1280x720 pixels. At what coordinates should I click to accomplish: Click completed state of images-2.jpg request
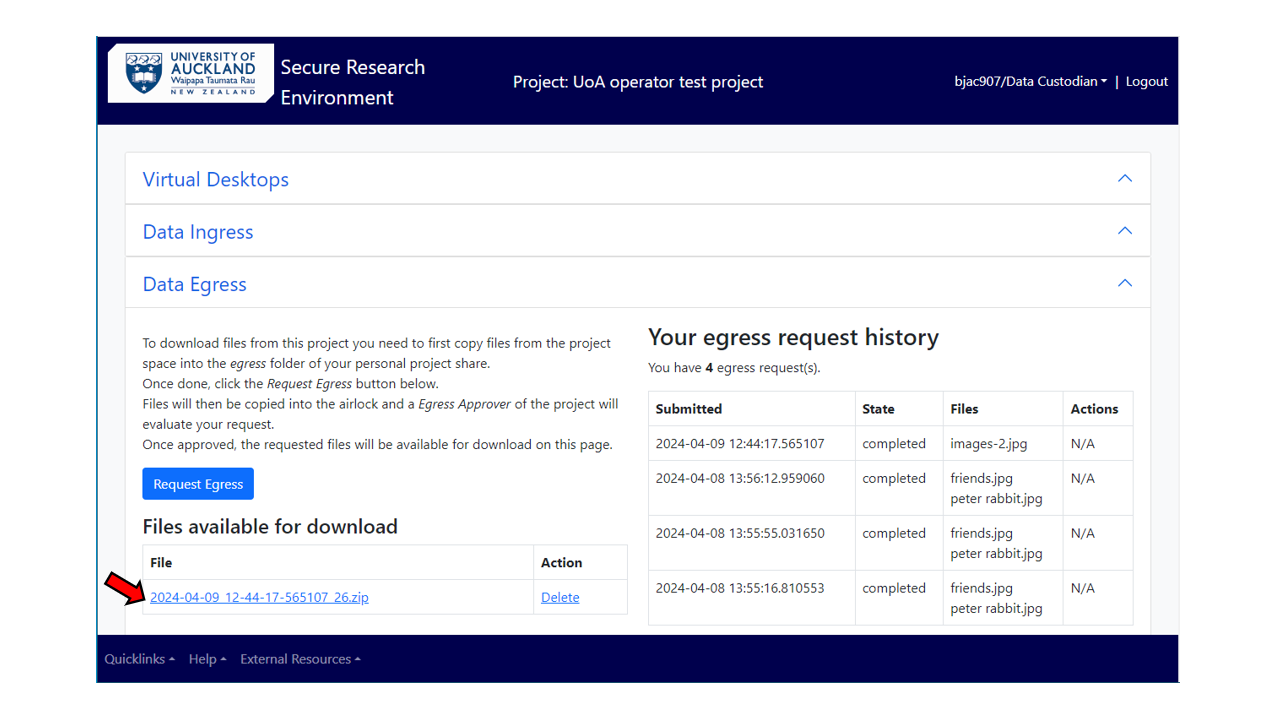894,443
